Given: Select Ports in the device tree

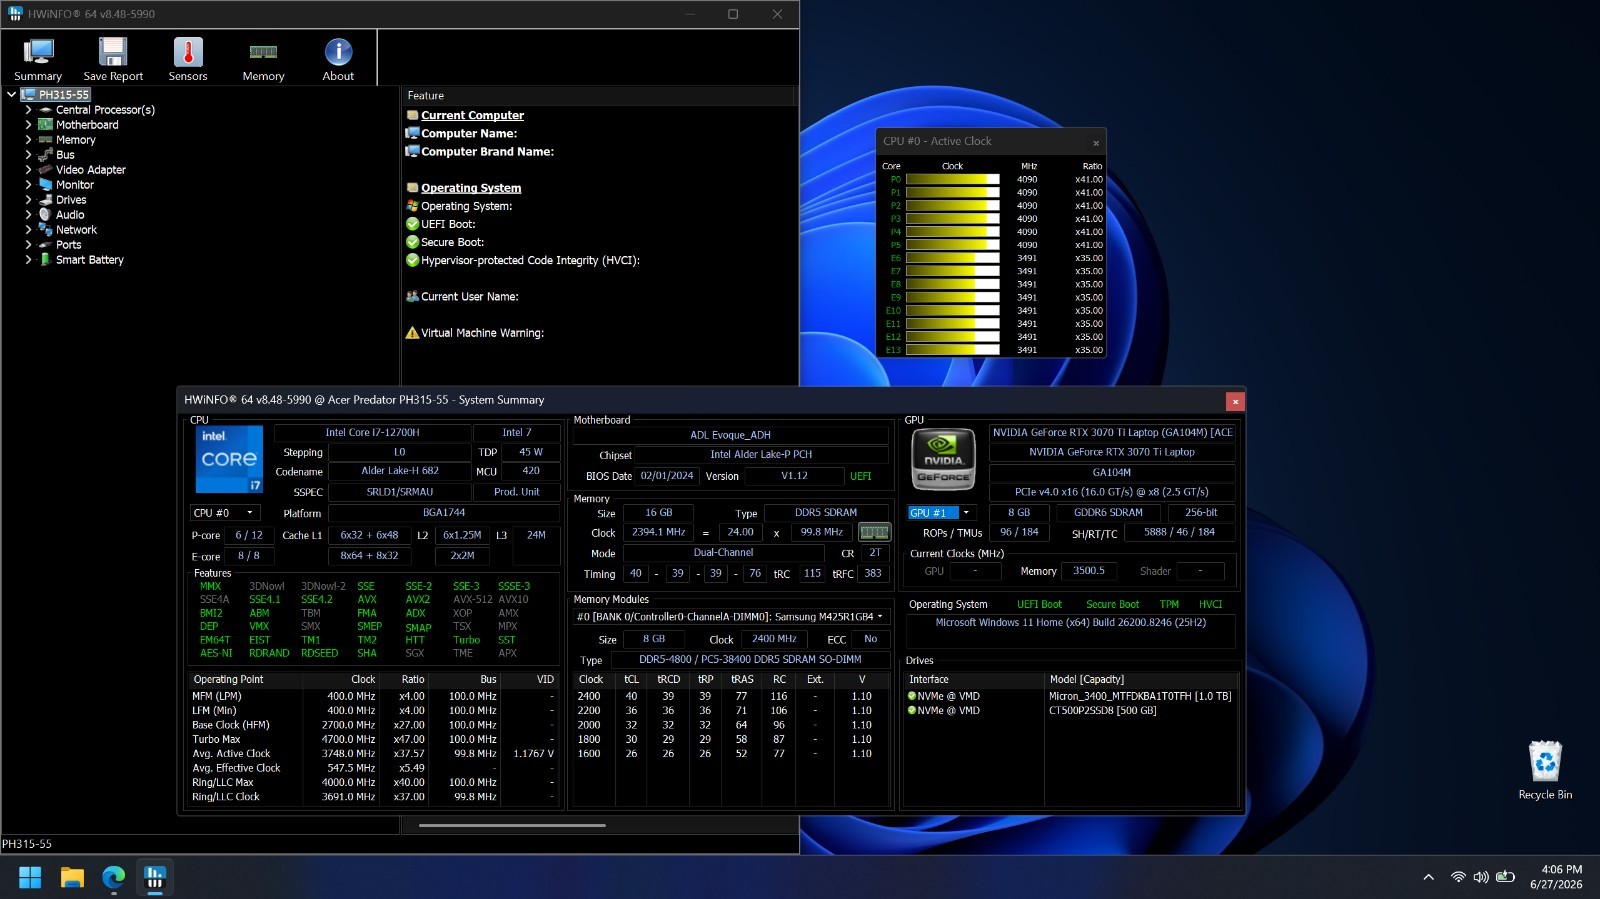Looking at the screenshot, I should pyautogui.click(x=68, y=245).
